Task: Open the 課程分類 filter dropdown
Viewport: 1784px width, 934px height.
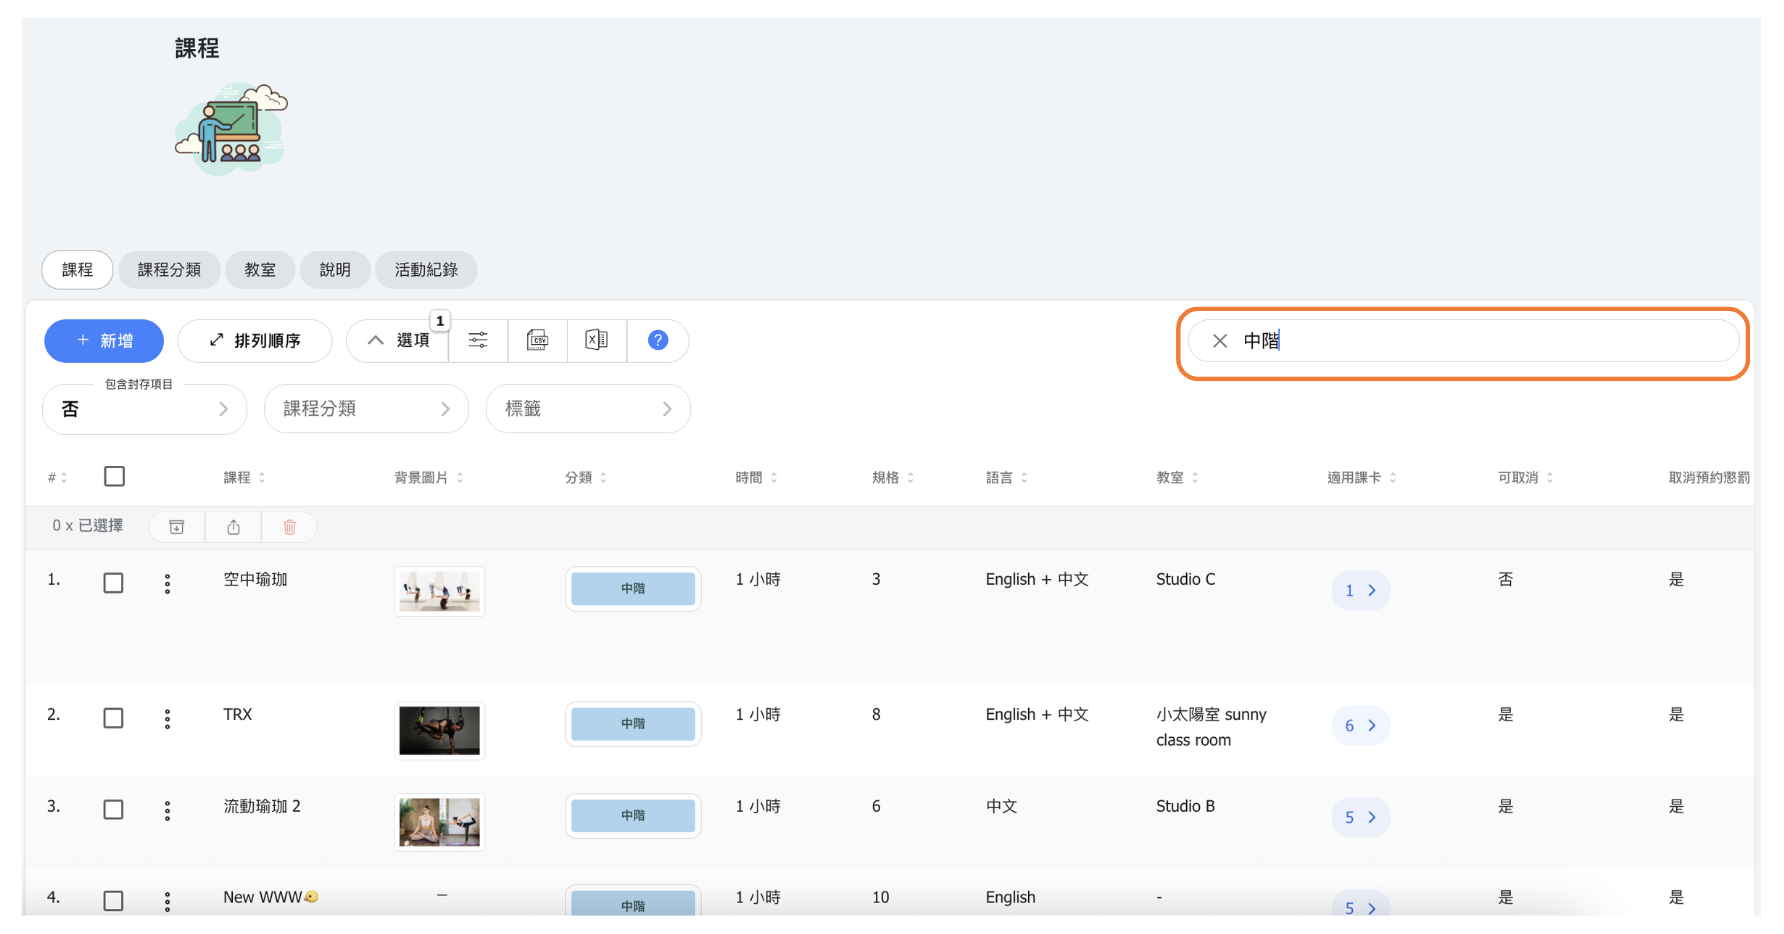Action: pyautogui.click(x=366, y=409)
